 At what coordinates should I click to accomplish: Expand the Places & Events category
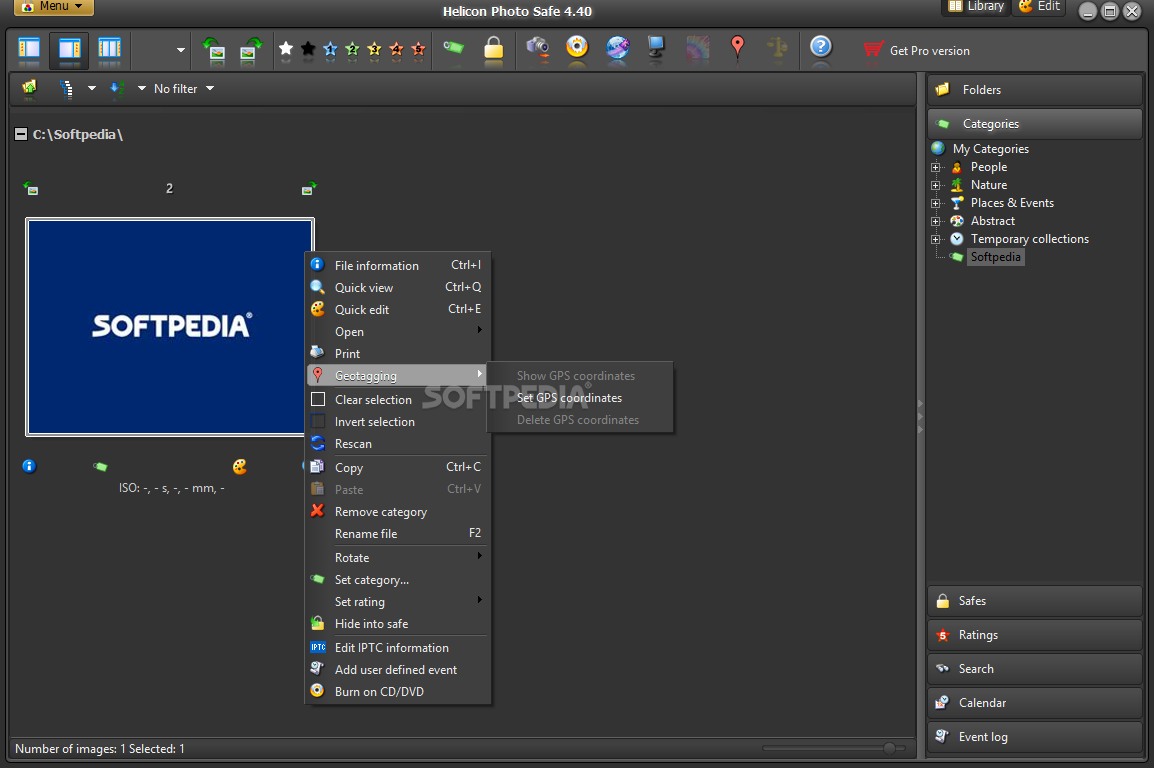pos(935,203)
